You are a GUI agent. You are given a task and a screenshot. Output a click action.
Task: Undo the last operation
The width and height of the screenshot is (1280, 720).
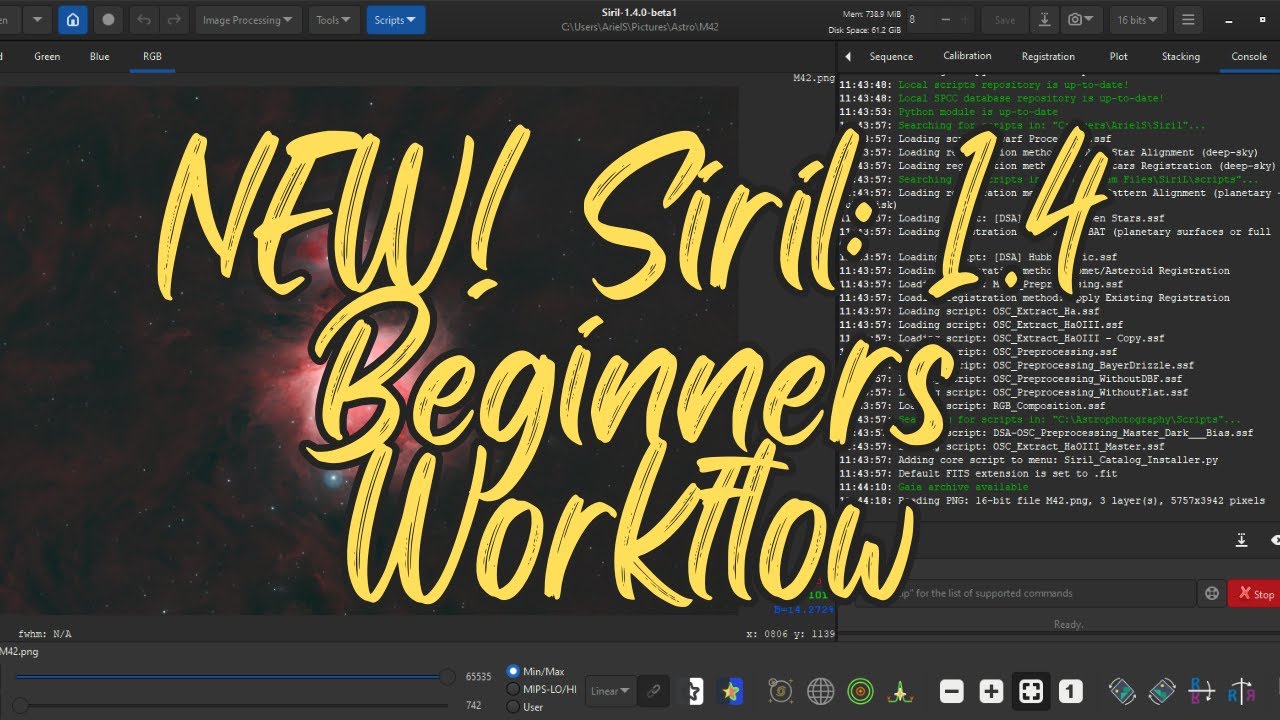tap(145, 19)
